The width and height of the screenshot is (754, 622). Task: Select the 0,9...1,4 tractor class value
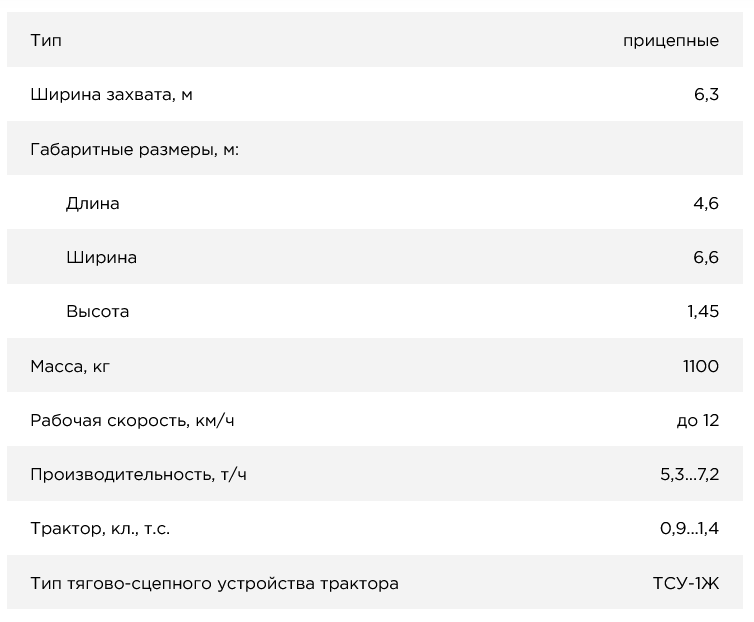689,528
